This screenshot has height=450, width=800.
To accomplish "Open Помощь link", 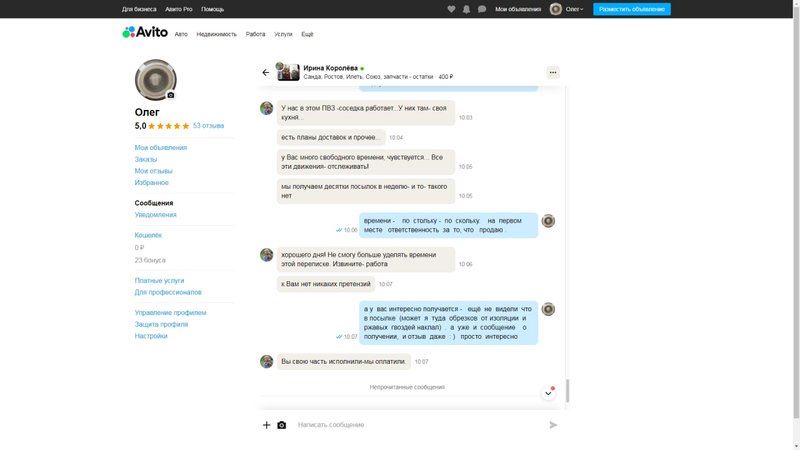I will [212, 9].
